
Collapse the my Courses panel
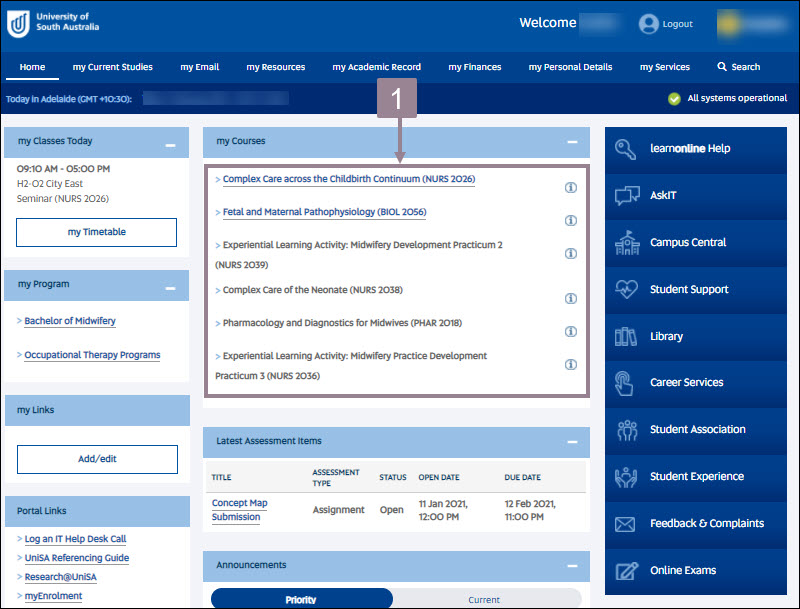pos(573,141)
